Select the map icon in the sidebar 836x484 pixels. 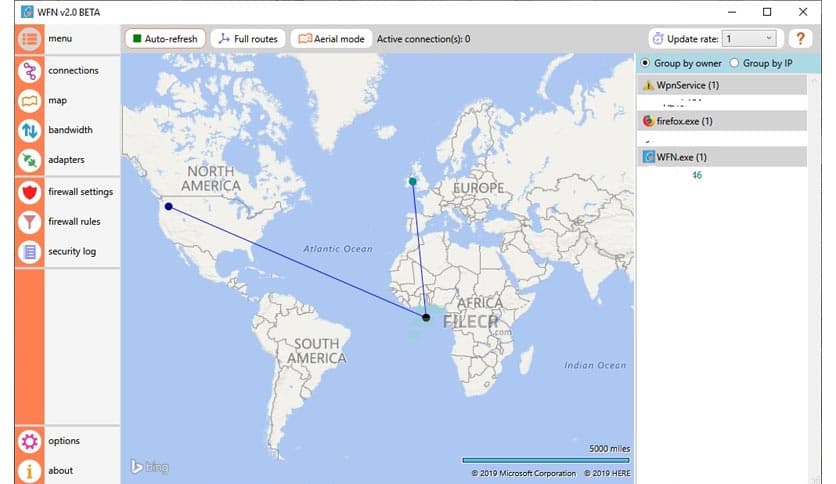point(29,101)
